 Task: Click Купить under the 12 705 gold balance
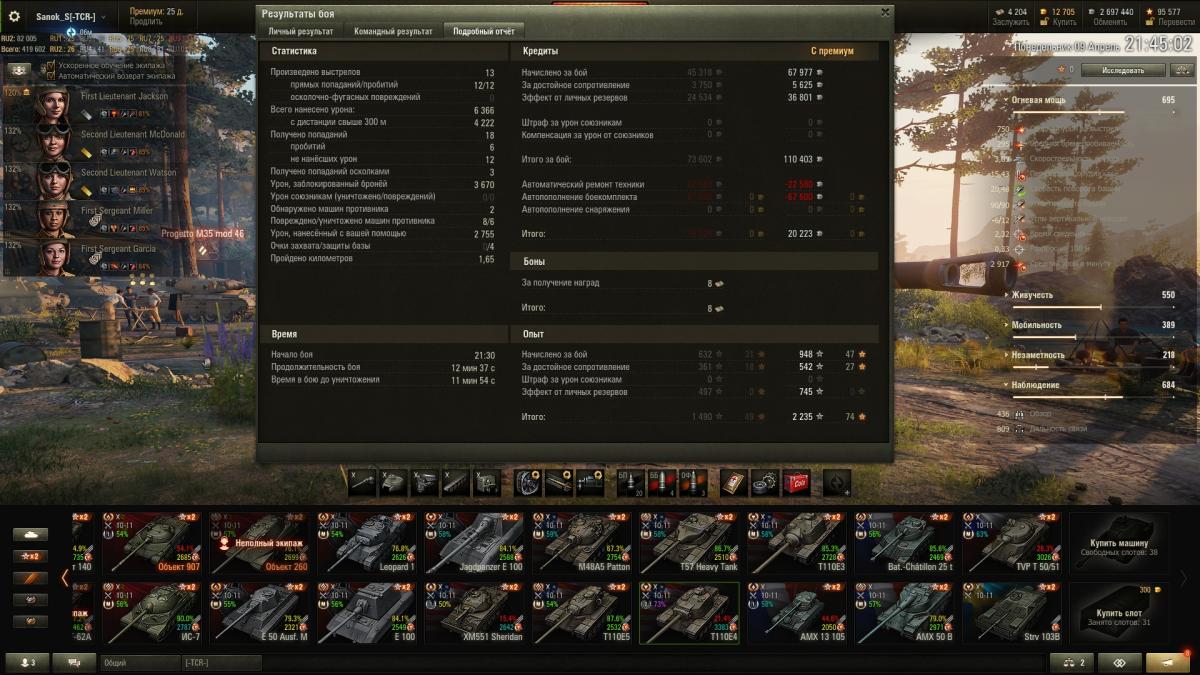click(1064, 22)
